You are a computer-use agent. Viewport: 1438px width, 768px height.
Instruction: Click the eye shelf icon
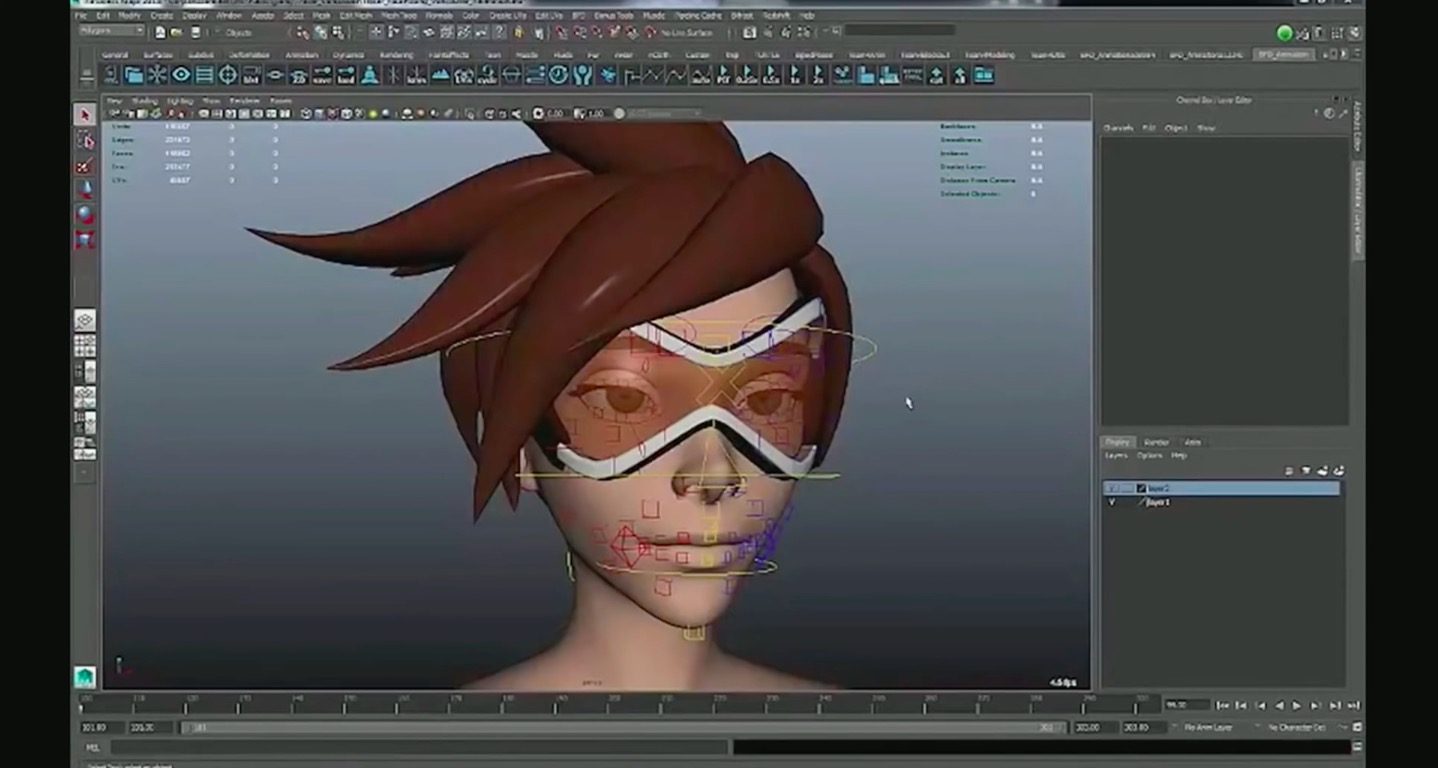click(x=181, y=75)
